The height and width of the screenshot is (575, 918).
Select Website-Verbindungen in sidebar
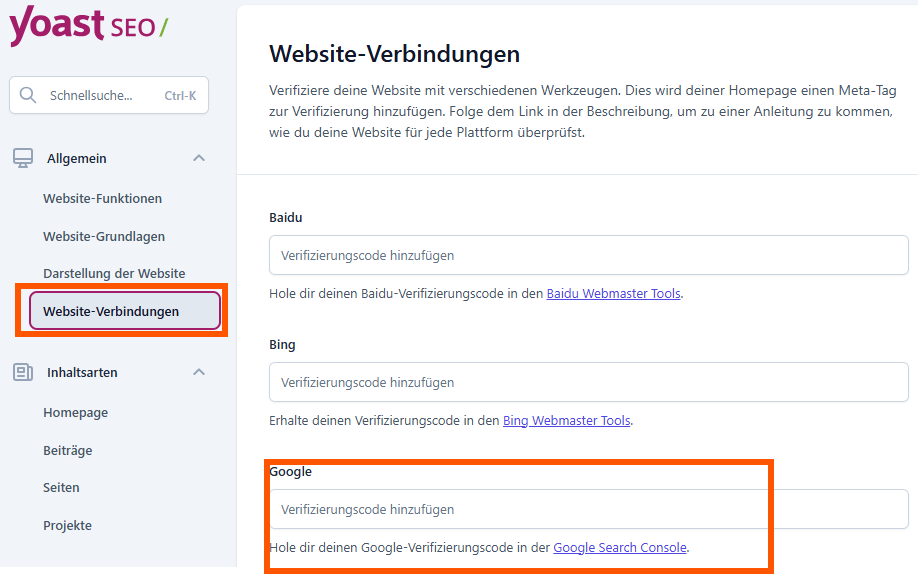tap(111, 311)
